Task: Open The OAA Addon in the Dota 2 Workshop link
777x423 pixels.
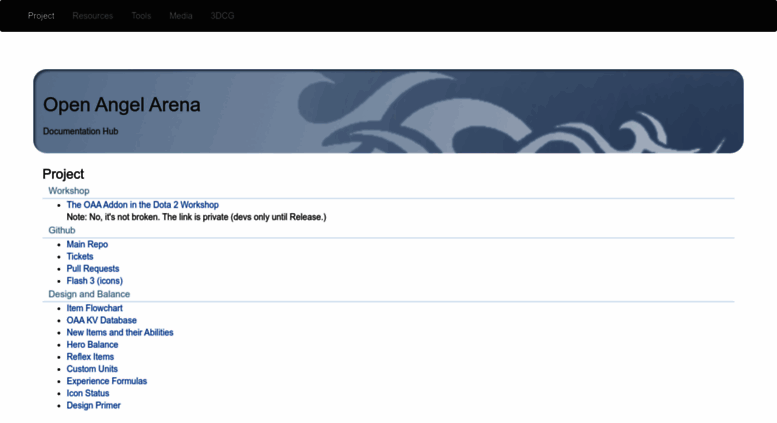Action: coord(143,205)
